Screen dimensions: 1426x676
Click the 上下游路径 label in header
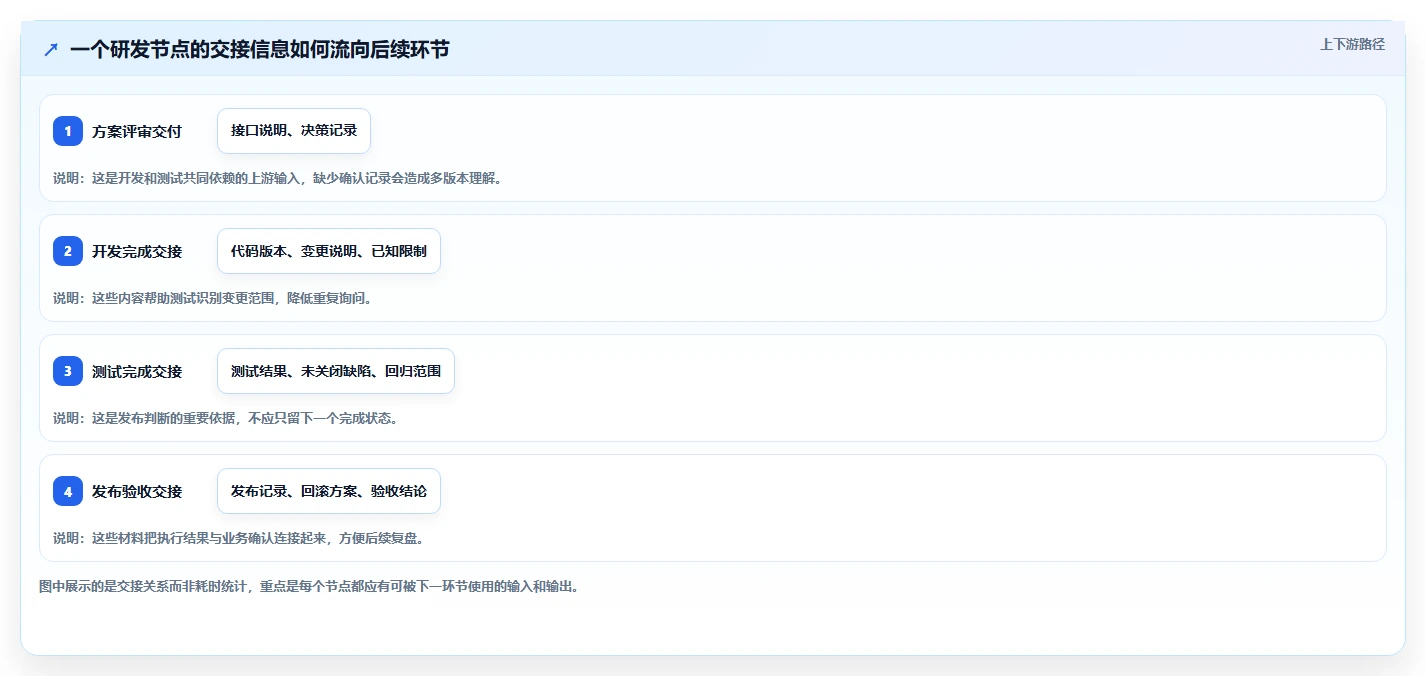pos(1352,44)
